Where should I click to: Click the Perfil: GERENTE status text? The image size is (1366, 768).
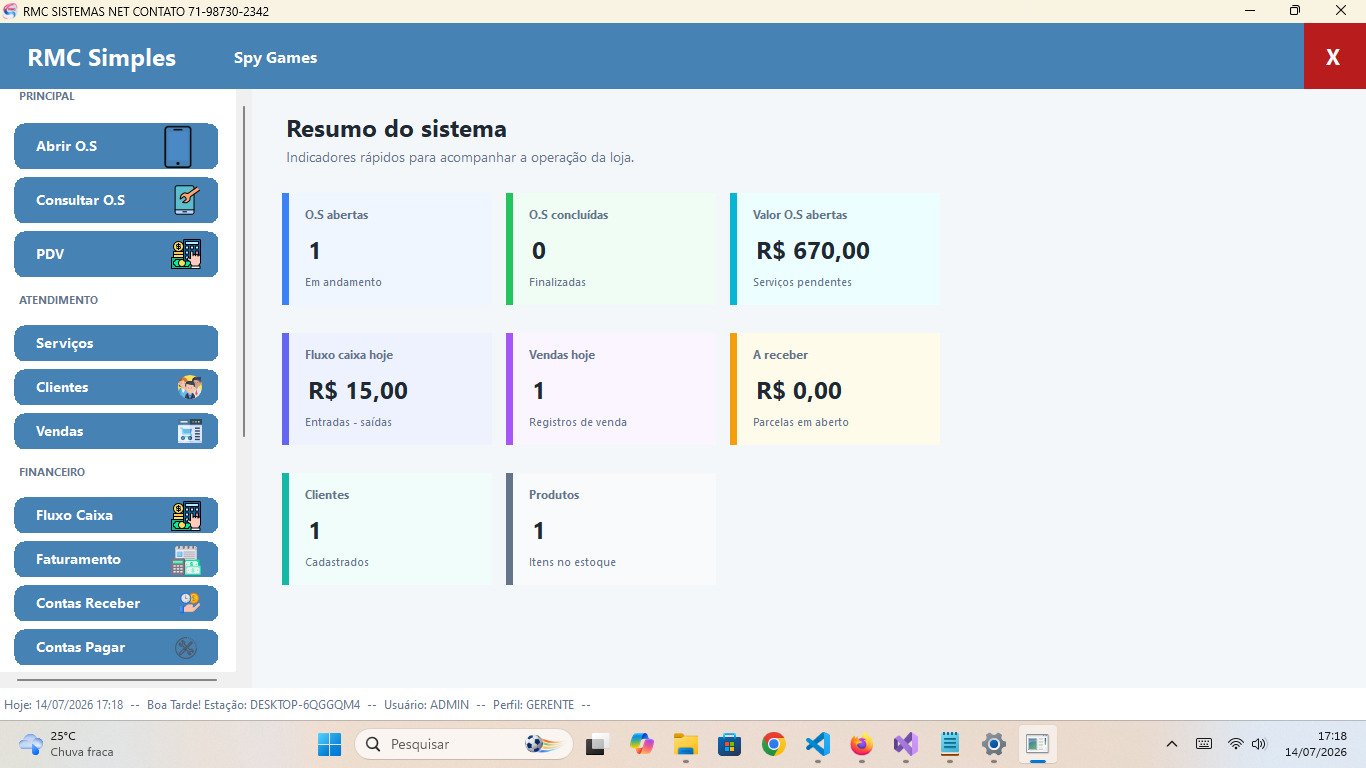click(x=531, y=705)
